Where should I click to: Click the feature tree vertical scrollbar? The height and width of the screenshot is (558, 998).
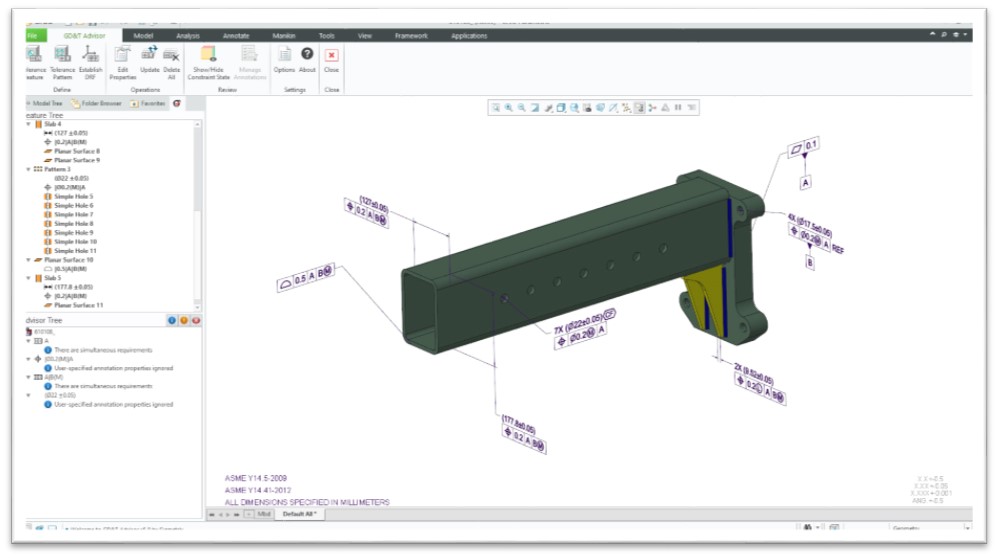pos(197,214)
